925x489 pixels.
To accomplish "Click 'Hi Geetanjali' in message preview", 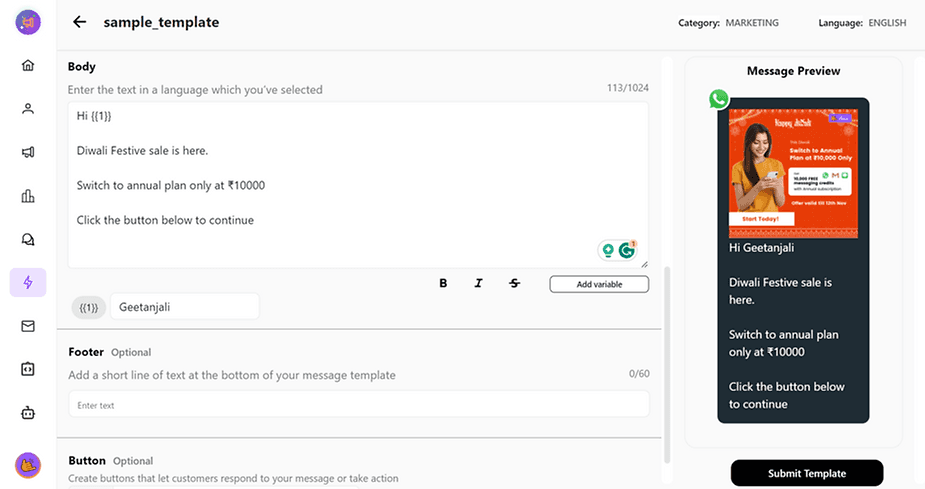I will pyautogui.click(x=761, y=248).
